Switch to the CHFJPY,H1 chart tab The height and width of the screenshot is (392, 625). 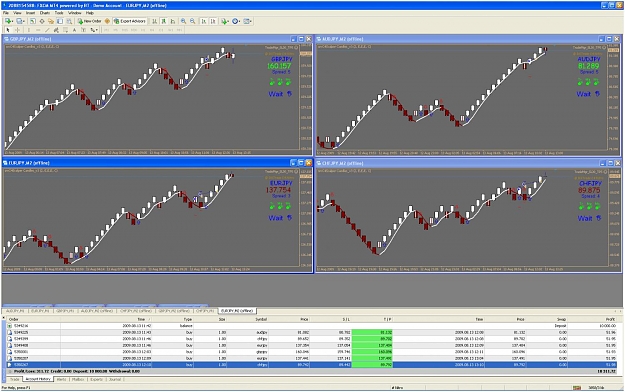pos(206,311)
